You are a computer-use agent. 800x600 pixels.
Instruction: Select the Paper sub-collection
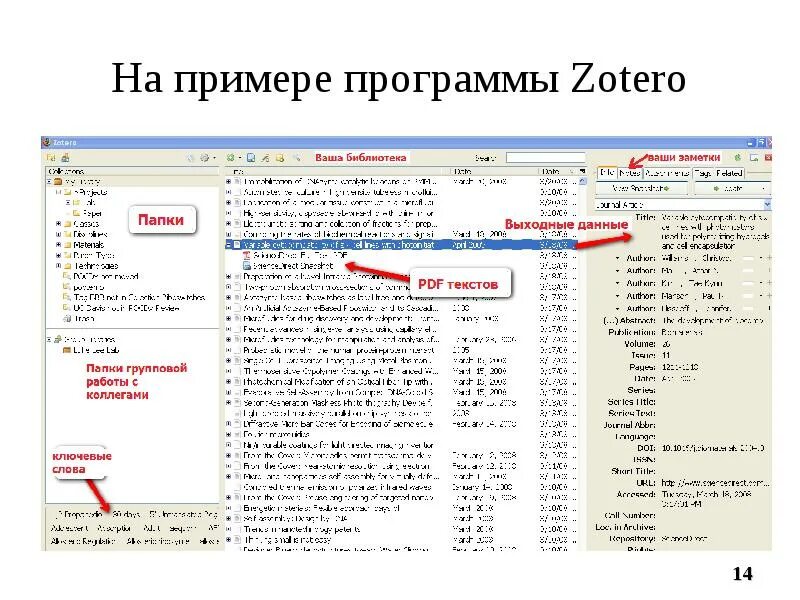coord(87,213)
